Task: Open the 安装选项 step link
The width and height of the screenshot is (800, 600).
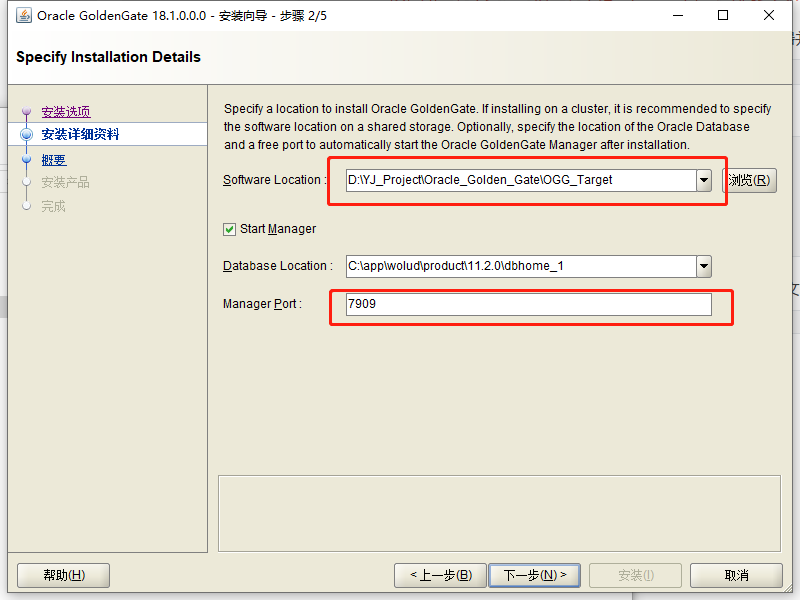Action: 66,112
